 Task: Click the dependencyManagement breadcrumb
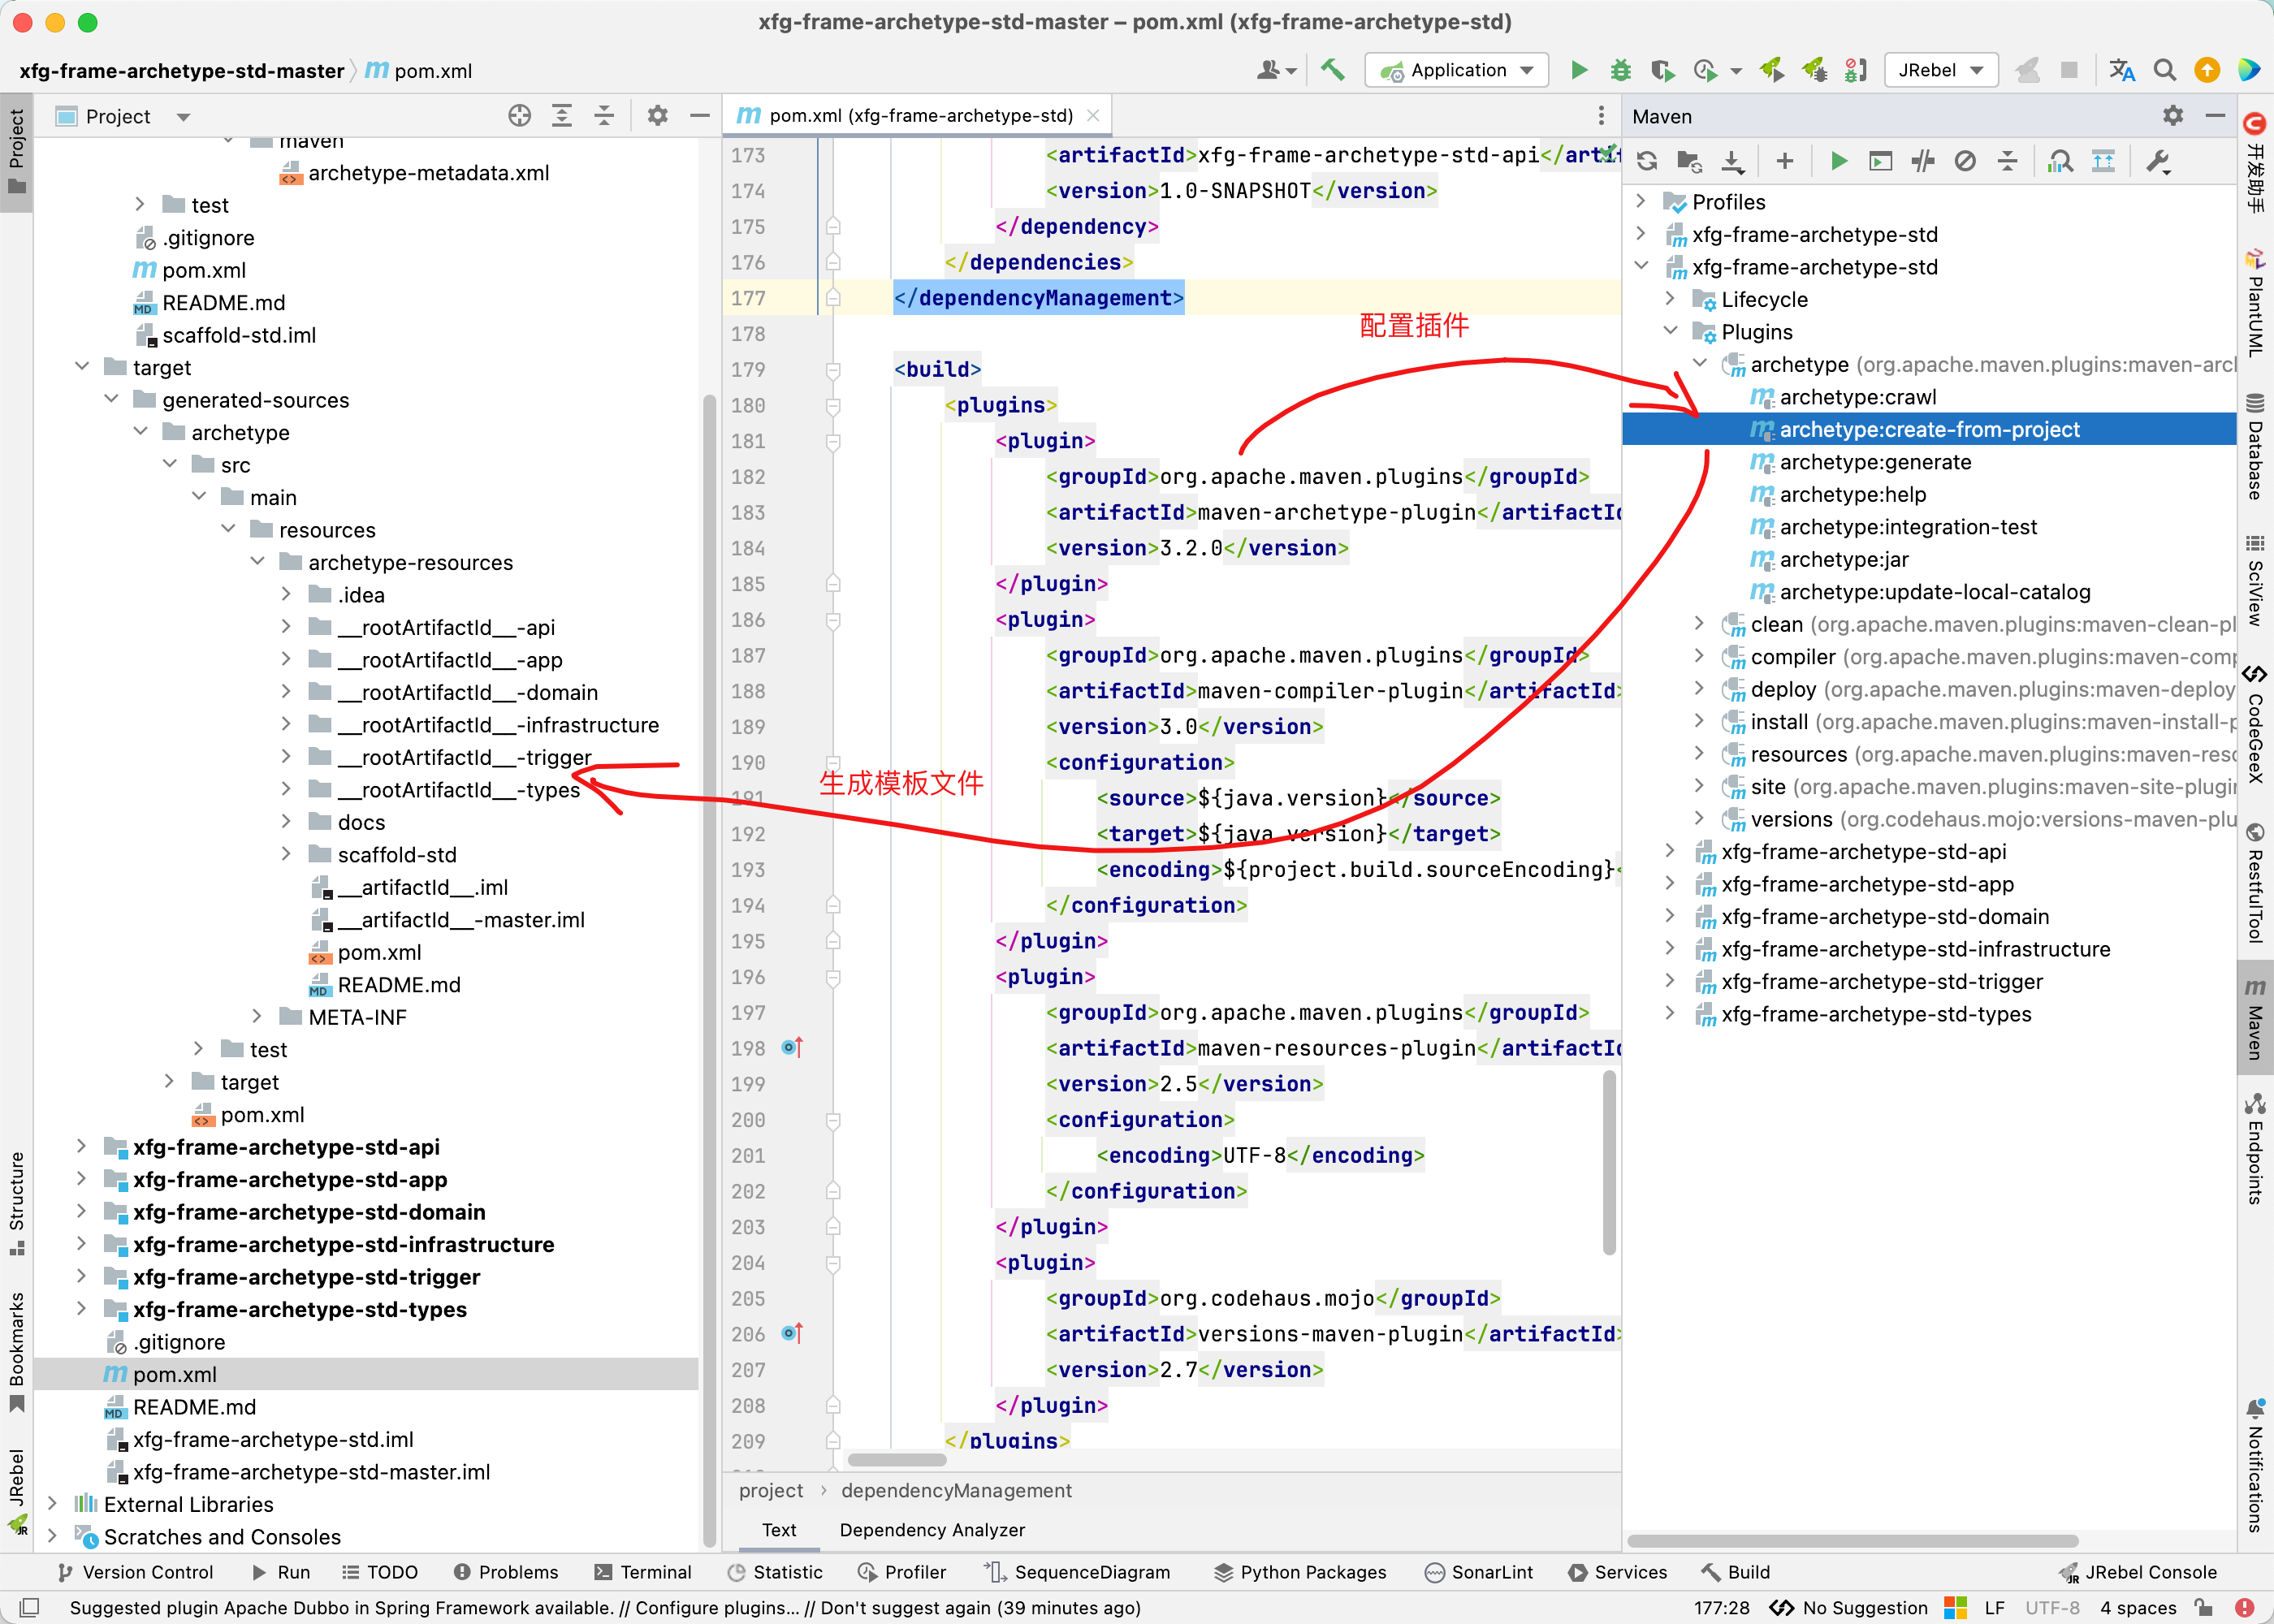point(955,1490)
